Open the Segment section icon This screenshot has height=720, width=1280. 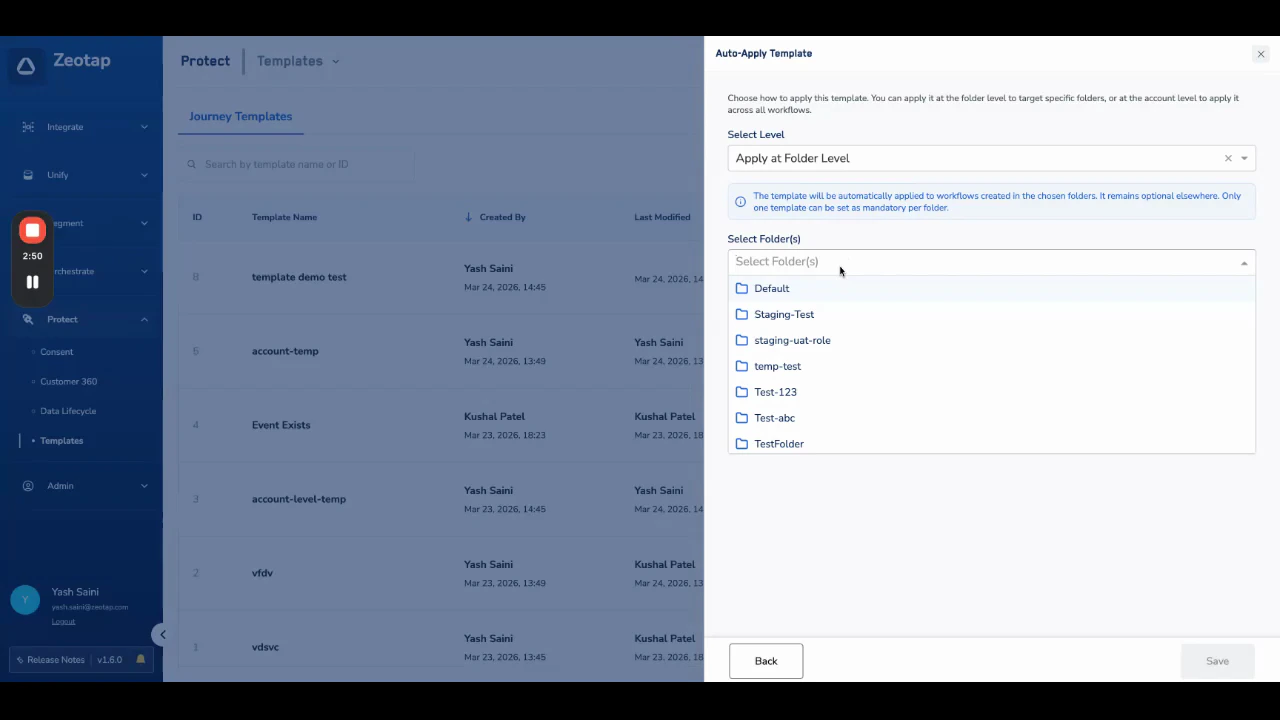click(28, 223)
